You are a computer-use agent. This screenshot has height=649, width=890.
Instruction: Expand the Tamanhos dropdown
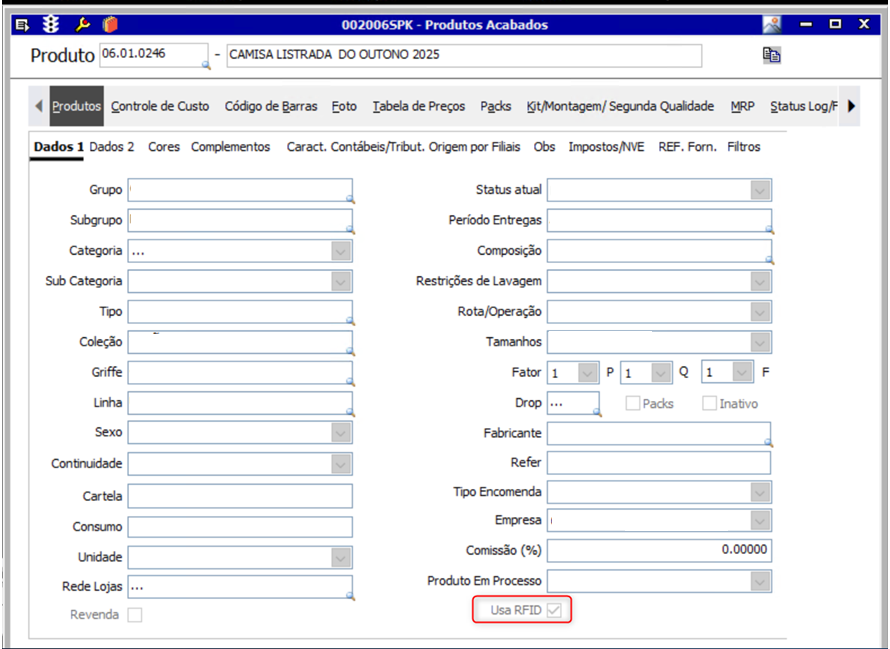coord(760,342)
